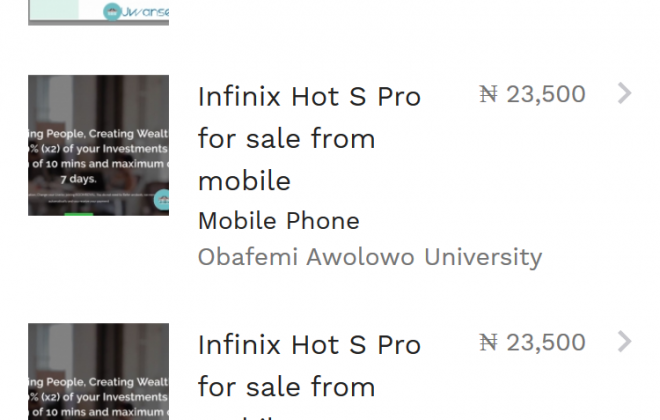Click the chevron beside the first Infinix listing
The width and height of the screenshot is (660, 420).
[x=625, y=94]
